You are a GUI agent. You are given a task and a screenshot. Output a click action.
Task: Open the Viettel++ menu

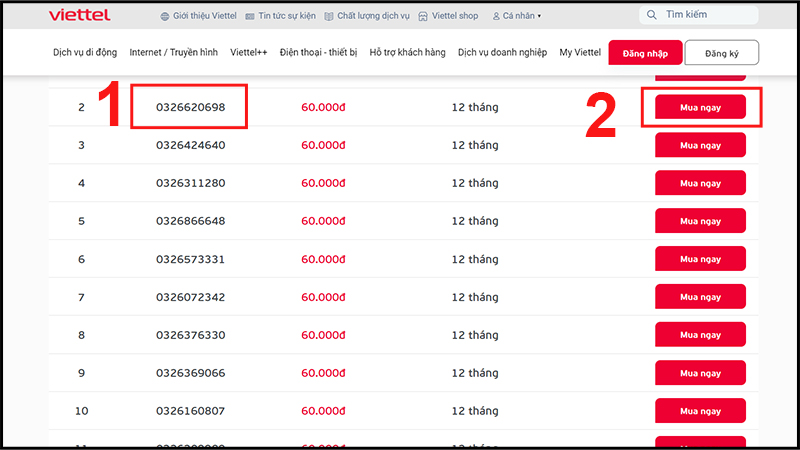[248, 52]
